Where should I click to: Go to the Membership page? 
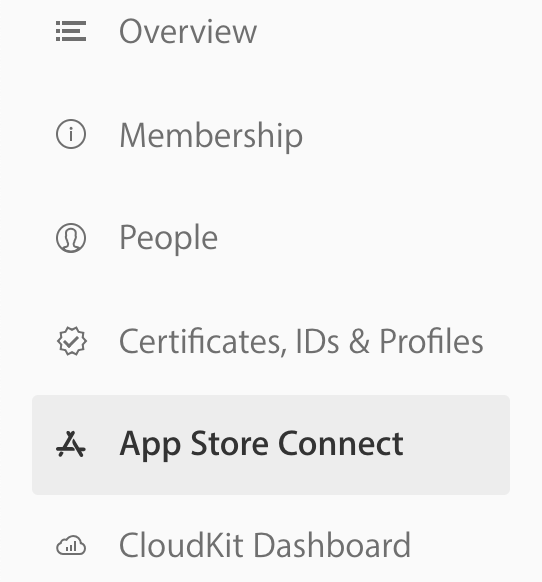pyautogui.click(x=211, y=135)
